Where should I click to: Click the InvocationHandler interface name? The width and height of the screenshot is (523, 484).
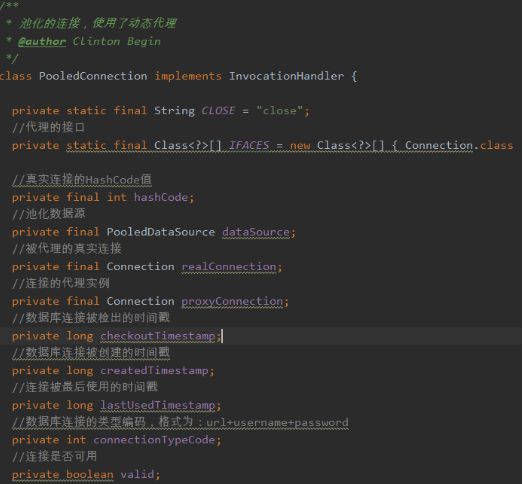tap(286, 76)
